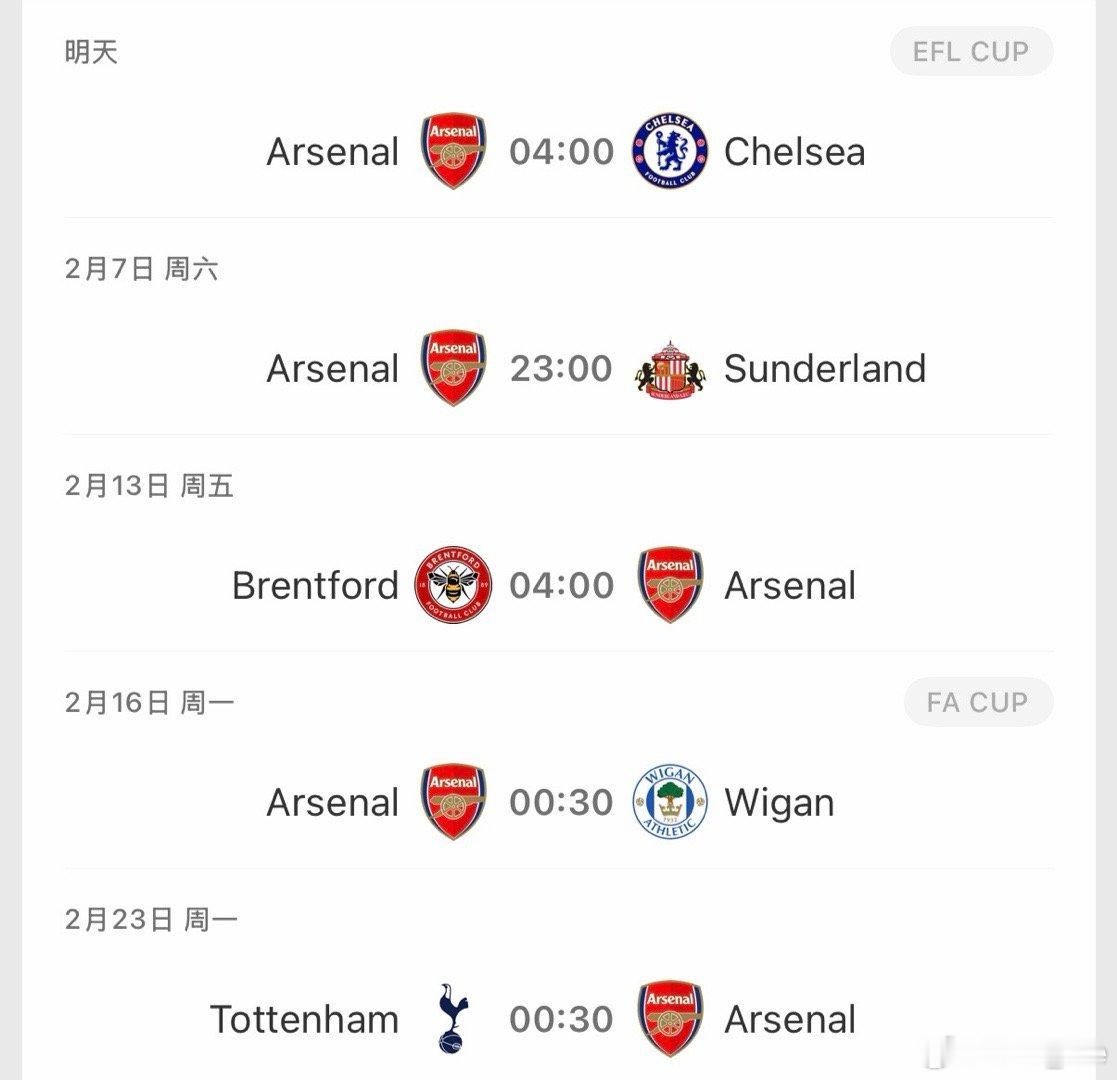Image resolution: width=1117 pixels, height=1080 pixels.
Task: Click Arsenal crest in Tottenham fixture
Action: pos(670,1019)
